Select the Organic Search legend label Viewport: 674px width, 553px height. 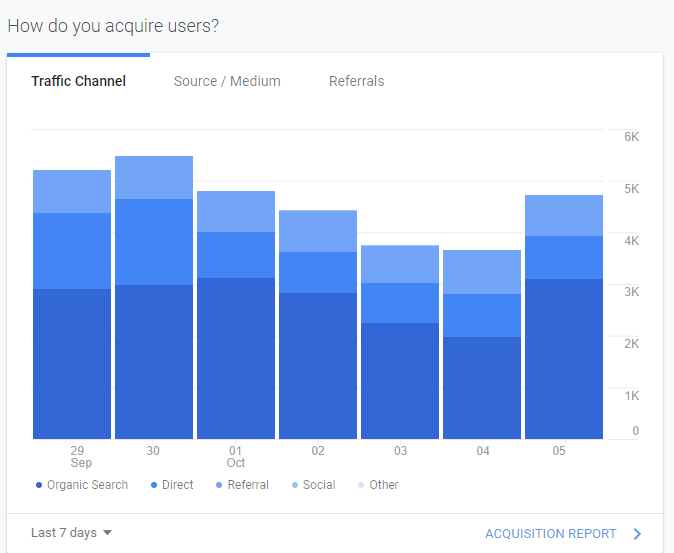pos(87,485)
